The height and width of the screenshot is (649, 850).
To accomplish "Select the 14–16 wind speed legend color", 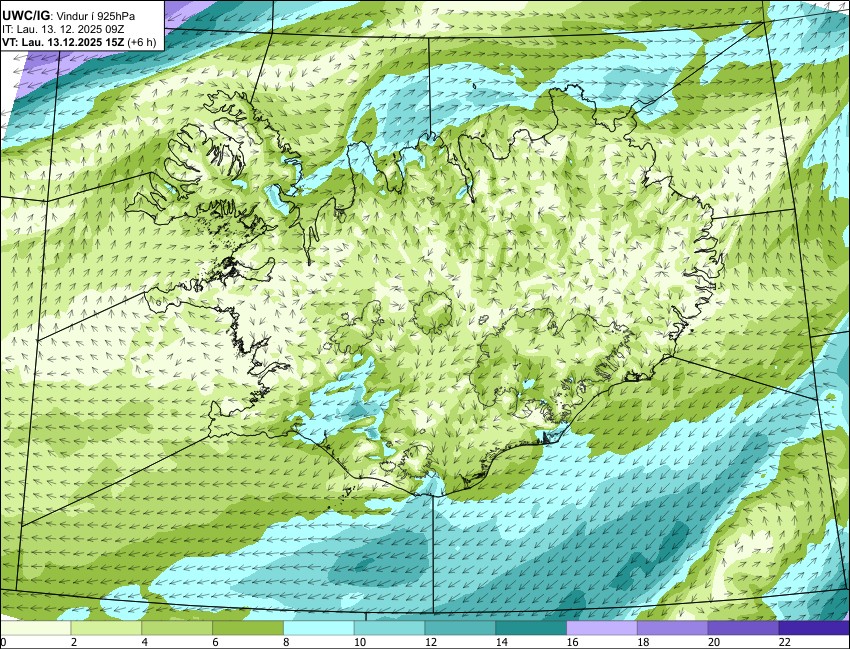I will click(531, 628).
